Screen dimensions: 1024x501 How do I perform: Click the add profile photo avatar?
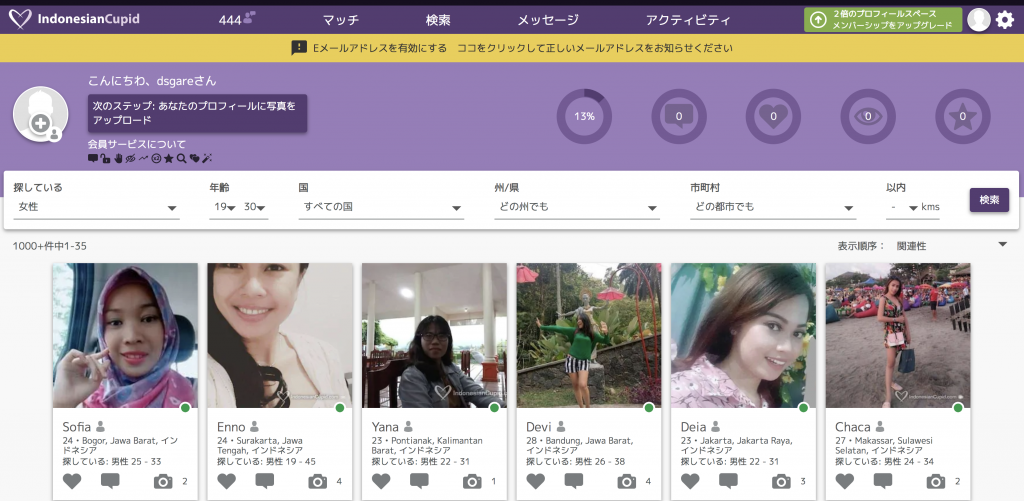point(40,115)
